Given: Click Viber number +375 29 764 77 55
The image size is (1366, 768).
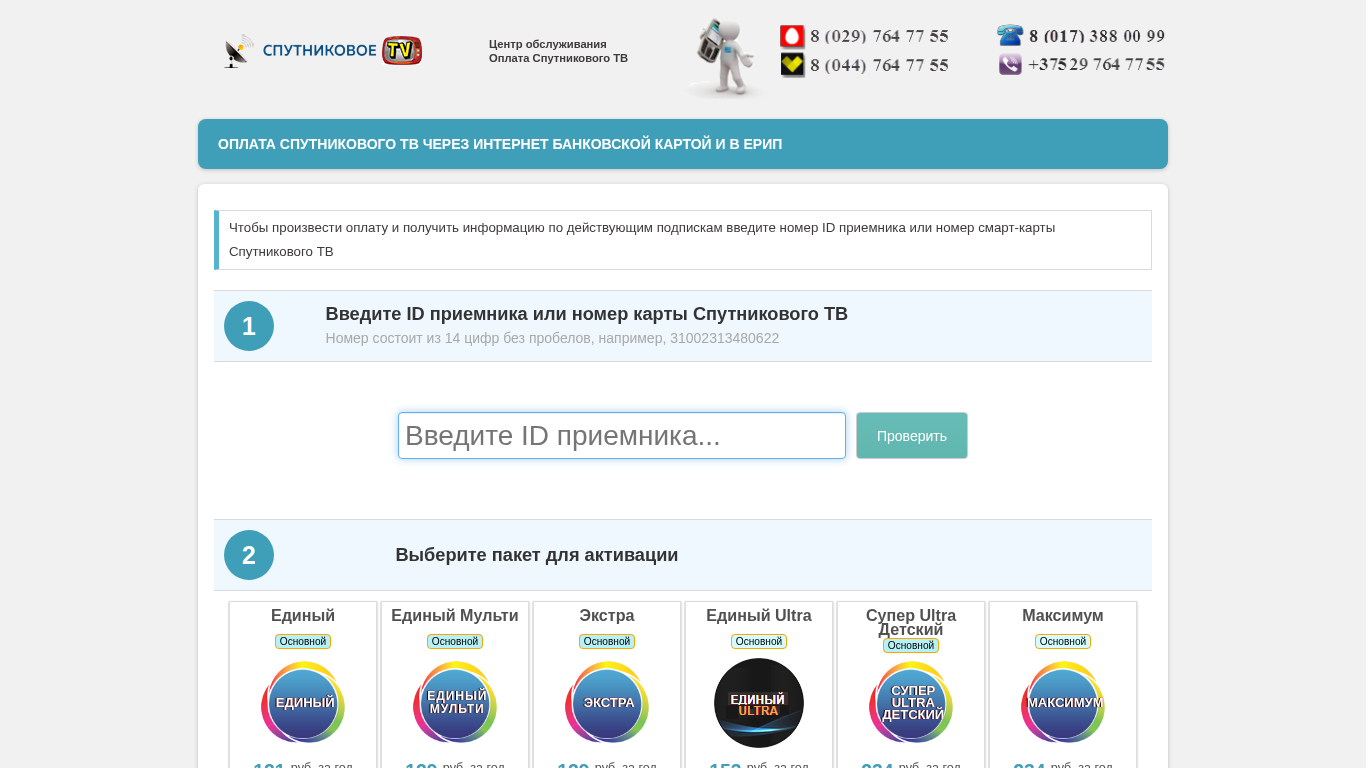Looking at the screenshot, I should pos(1096,65).
